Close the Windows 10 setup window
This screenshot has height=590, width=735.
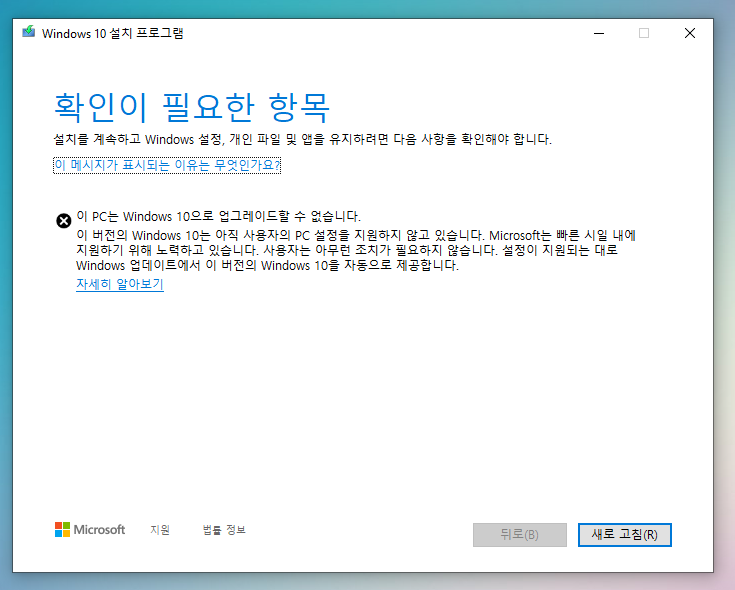[690, 33]
